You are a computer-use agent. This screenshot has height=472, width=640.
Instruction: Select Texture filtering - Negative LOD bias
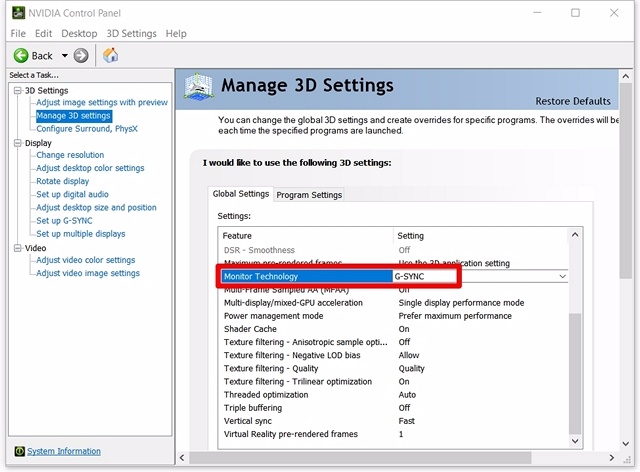coord(394,355)
